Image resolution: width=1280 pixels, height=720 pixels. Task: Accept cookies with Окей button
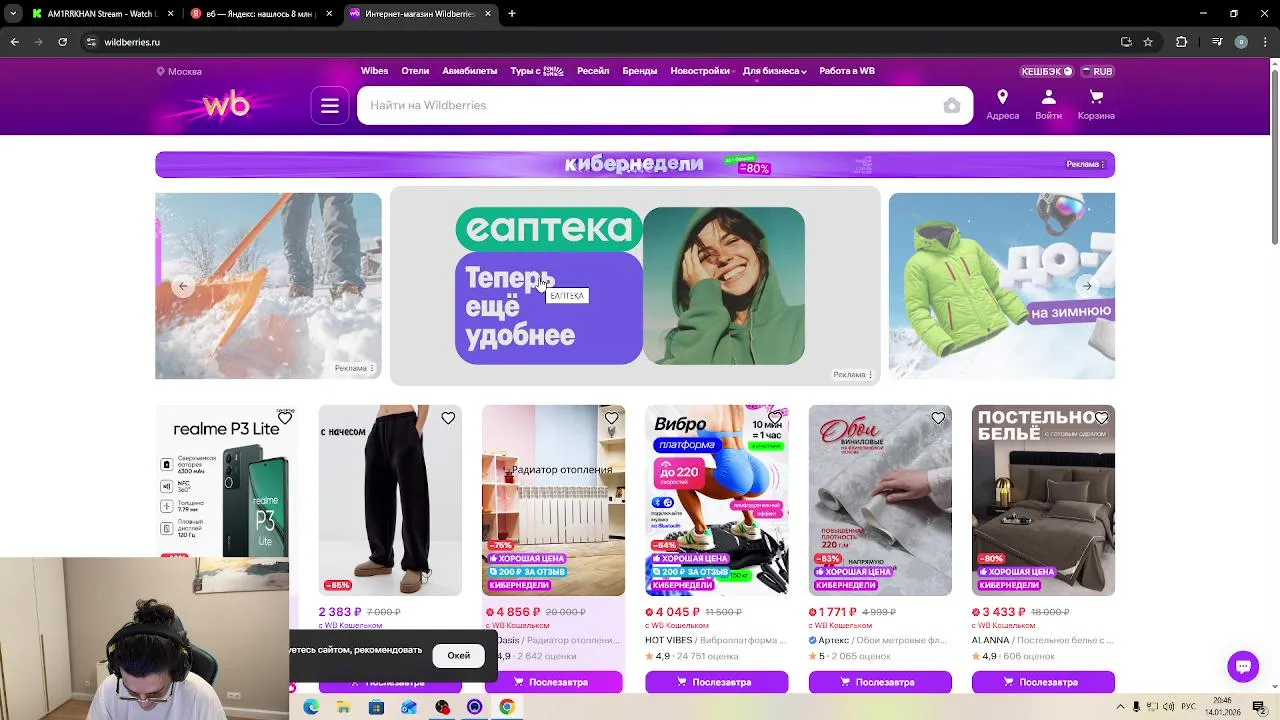click(x=459, y=655)
